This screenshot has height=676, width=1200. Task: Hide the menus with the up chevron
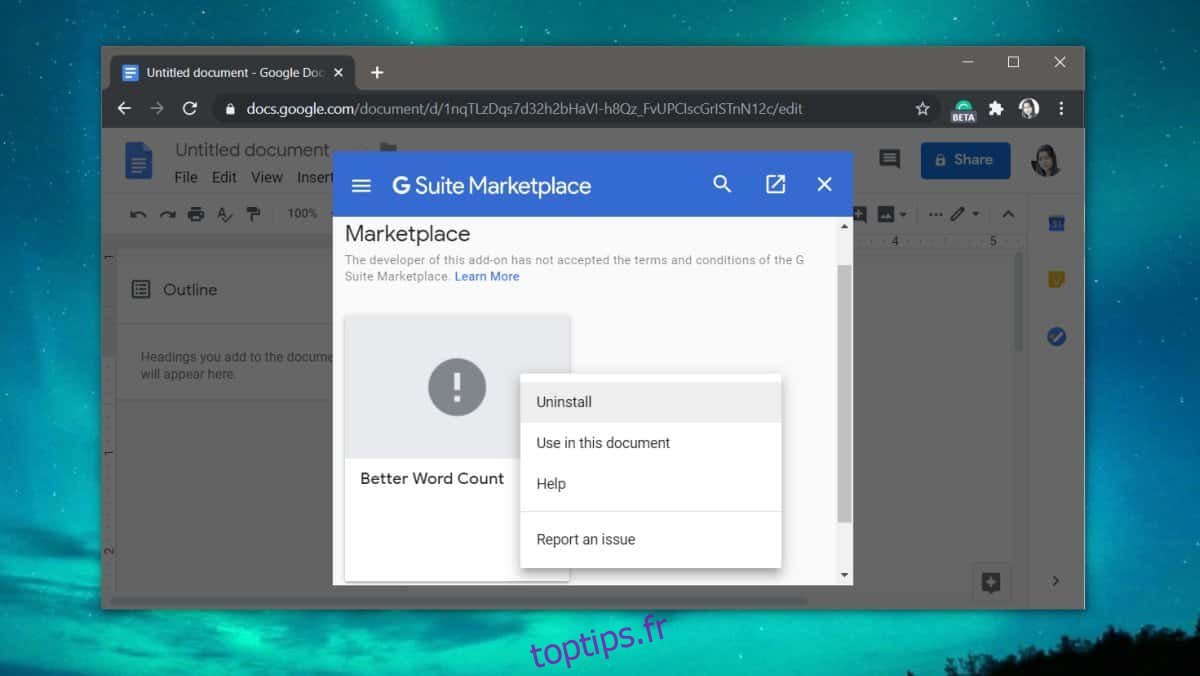[1008, 214]
